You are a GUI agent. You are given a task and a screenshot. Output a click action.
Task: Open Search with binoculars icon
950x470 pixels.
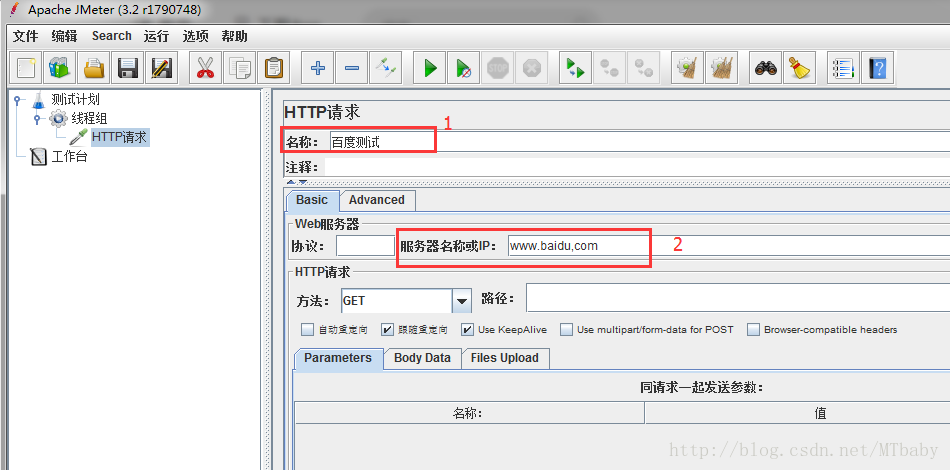[766, 67]
